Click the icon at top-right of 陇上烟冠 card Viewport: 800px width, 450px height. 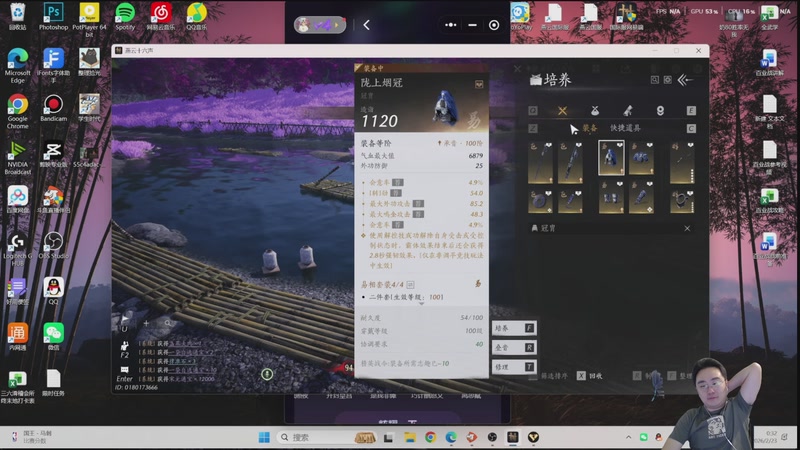(479, 84)
